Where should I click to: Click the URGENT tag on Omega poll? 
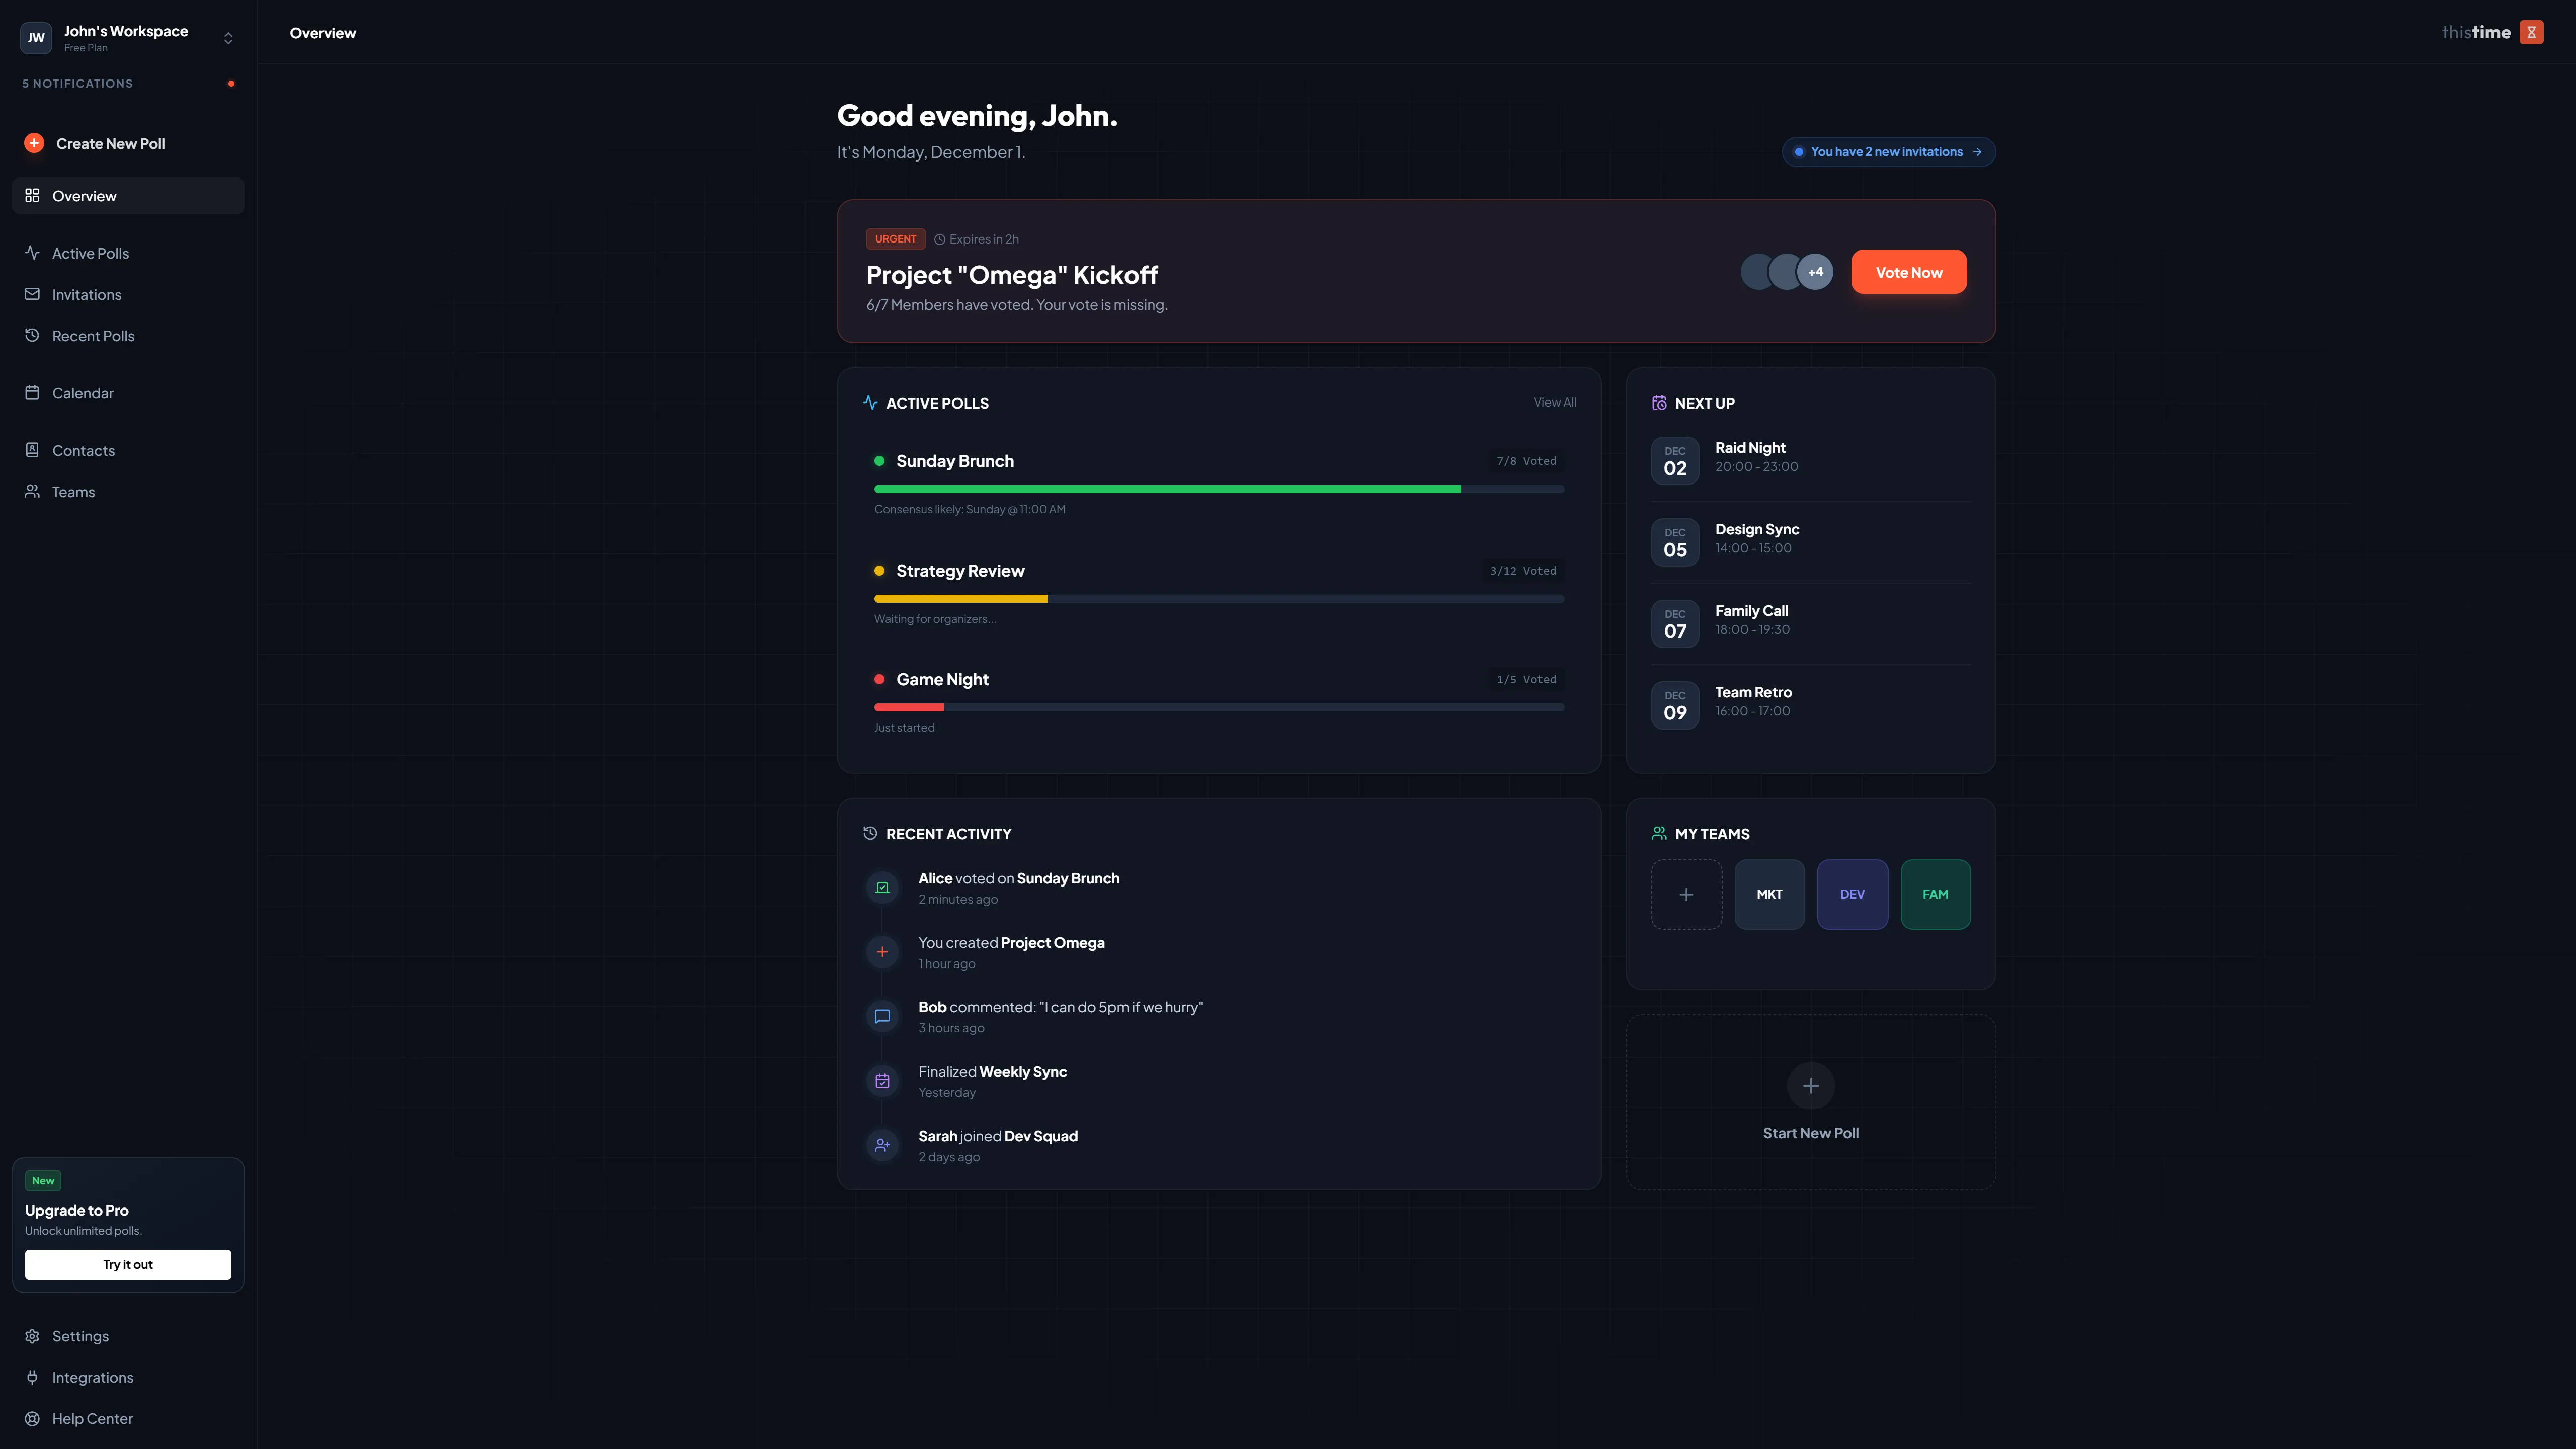(x=895, y=239)
